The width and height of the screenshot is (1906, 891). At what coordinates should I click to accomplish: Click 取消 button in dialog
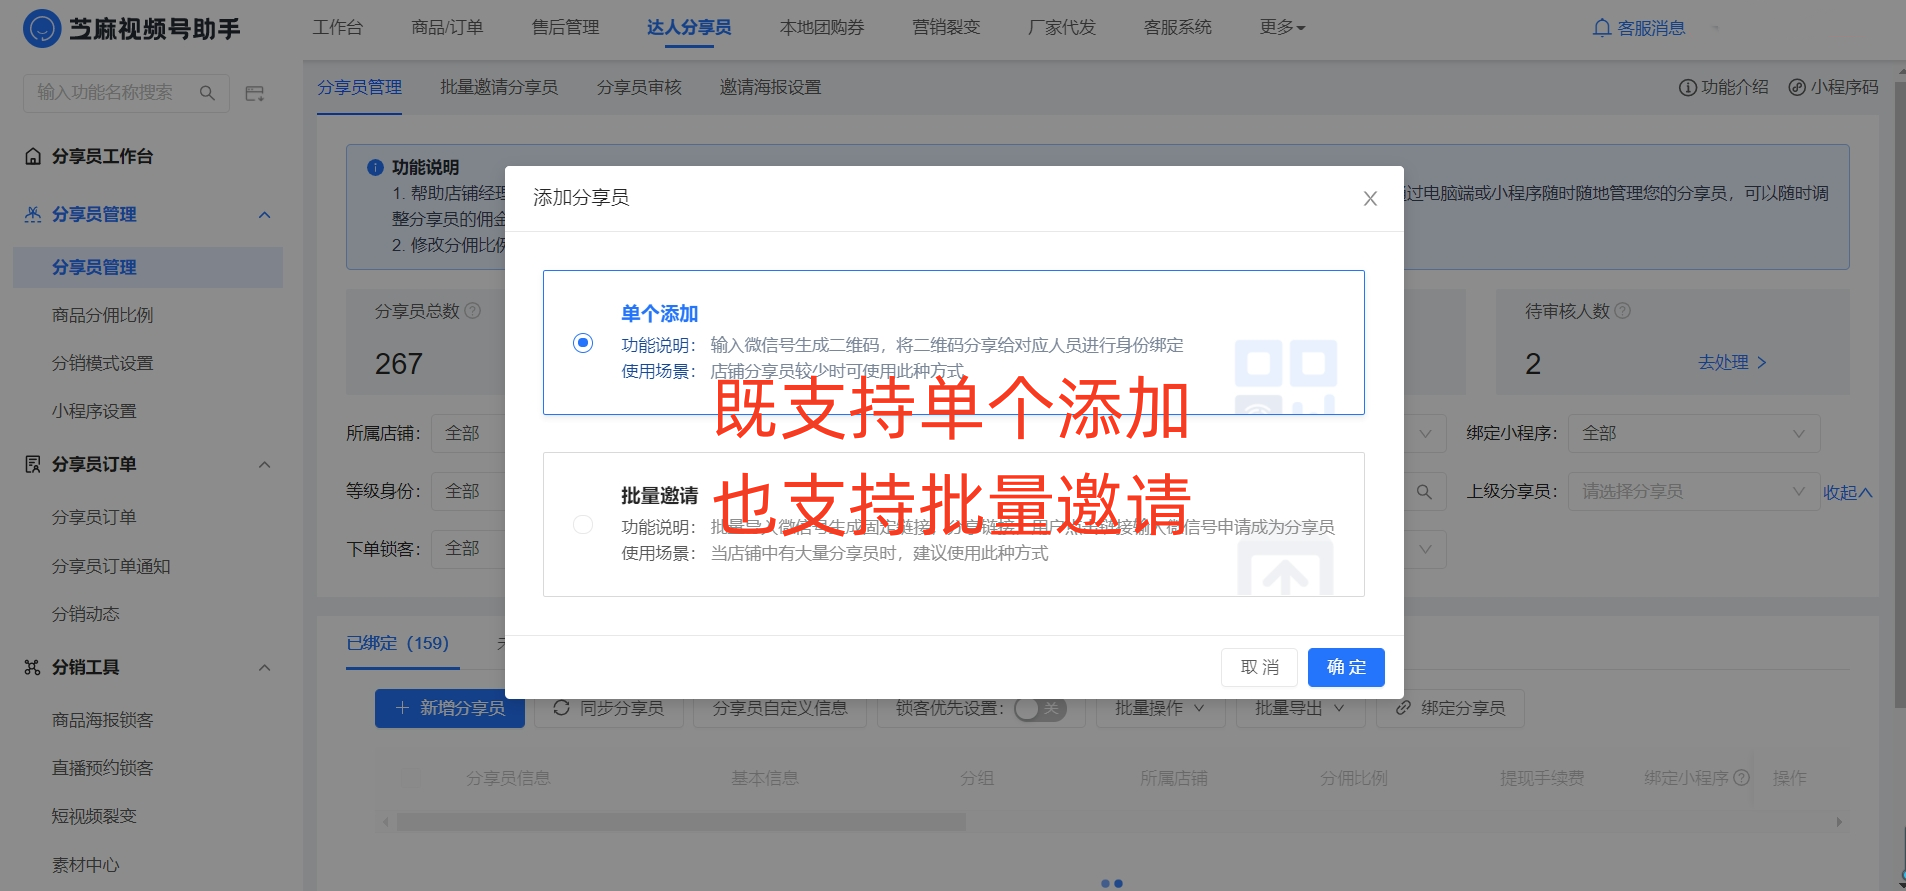(1259, 667)
